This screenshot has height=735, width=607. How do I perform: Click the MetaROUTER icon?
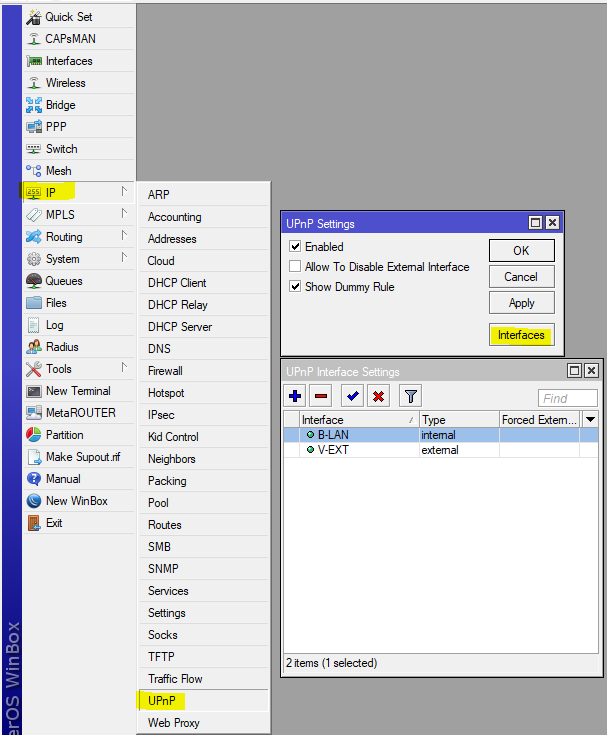(x=34, y=413)
